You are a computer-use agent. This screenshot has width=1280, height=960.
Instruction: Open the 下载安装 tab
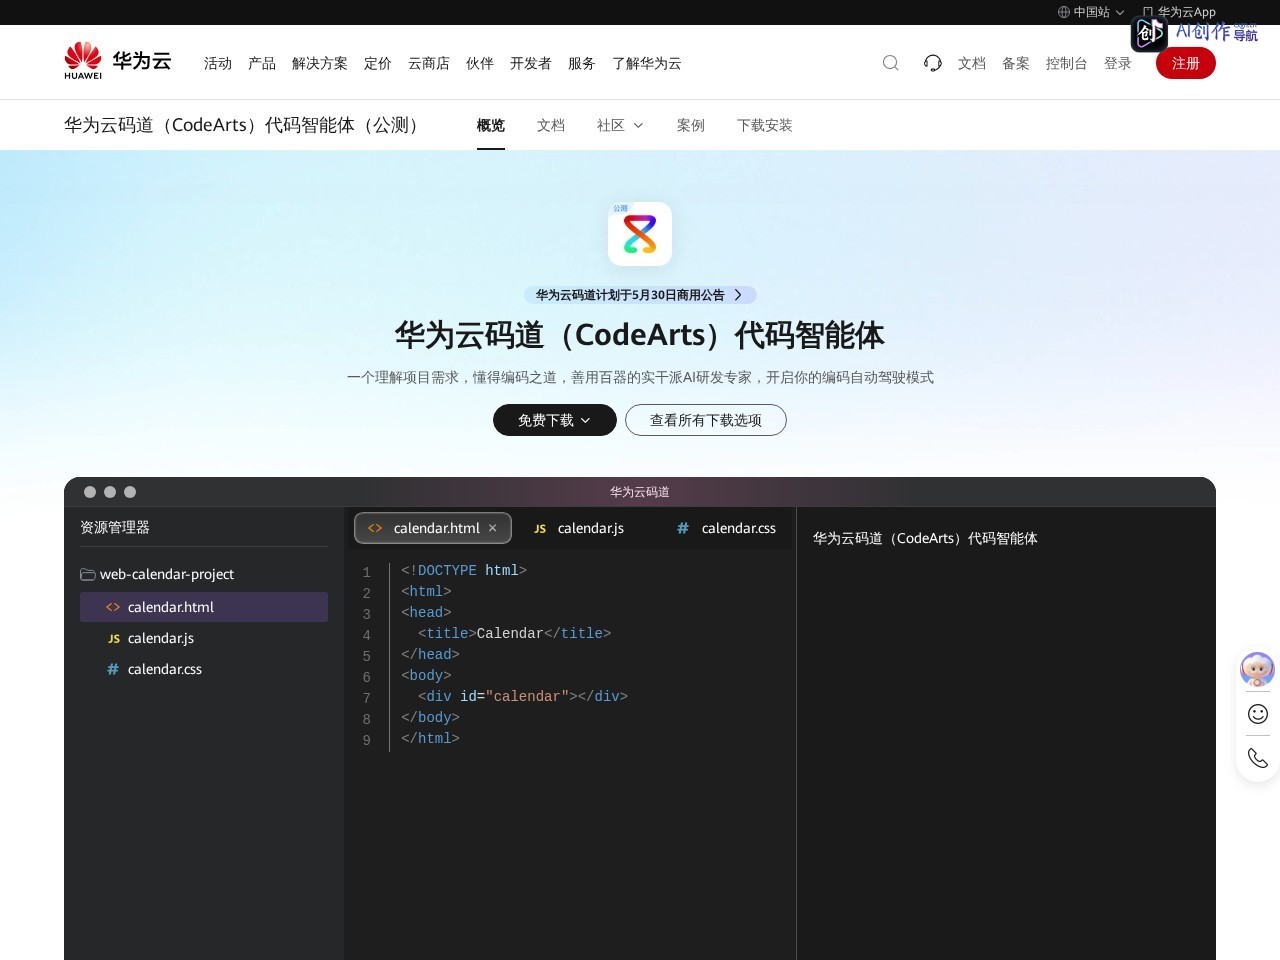765,125
